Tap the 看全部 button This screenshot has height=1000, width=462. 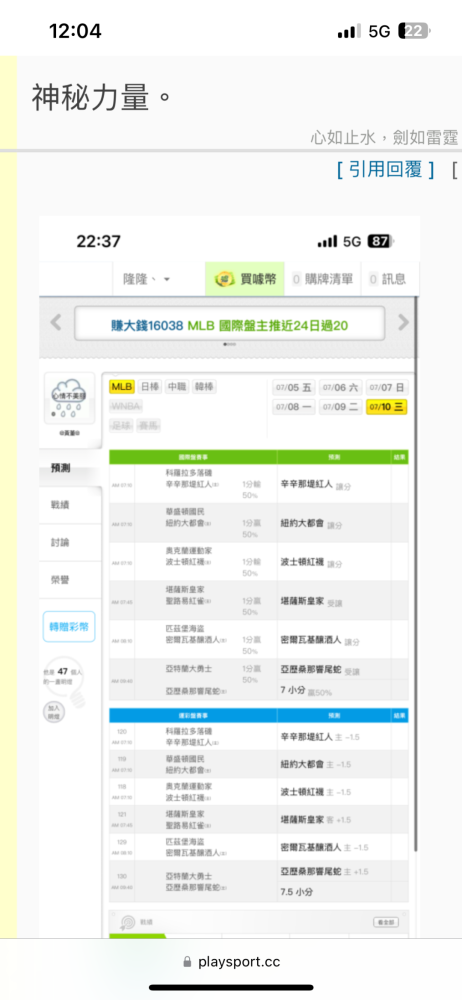pyautogui.click(x=385, y=922)
